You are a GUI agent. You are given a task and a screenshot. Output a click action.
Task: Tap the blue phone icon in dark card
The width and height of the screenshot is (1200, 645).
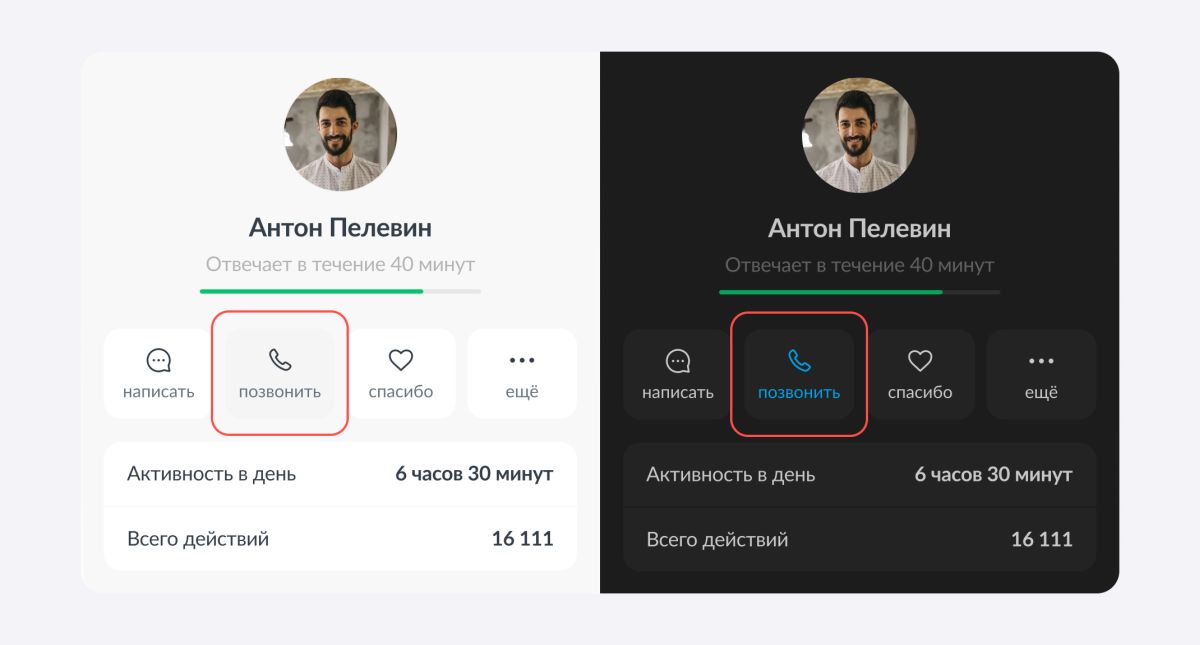tap(799, 360)
